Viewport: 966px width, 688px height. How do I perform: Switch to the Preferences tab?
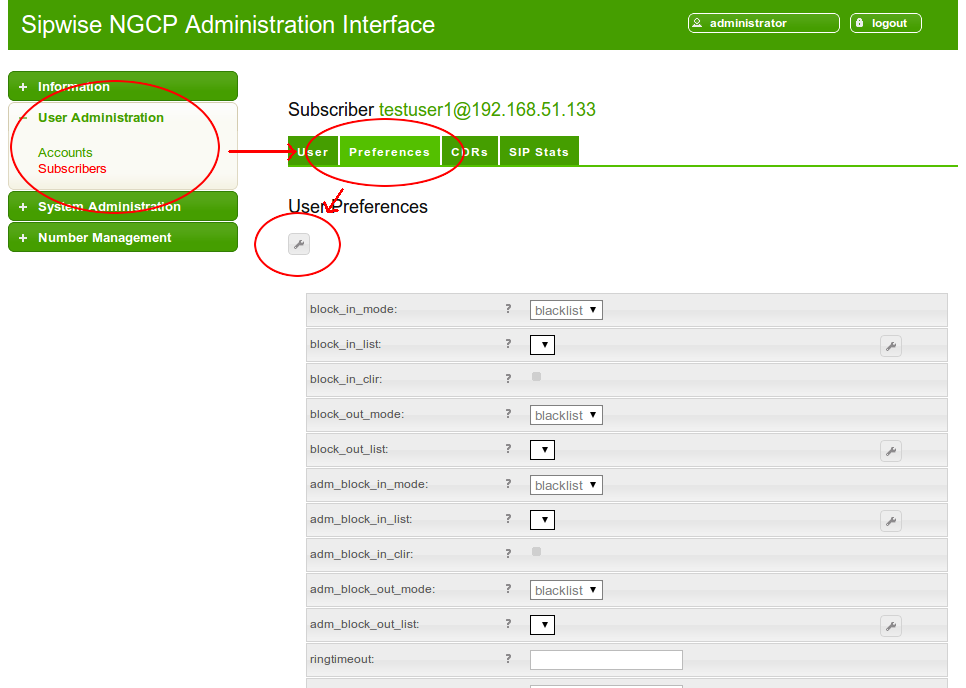click(389, 152)
